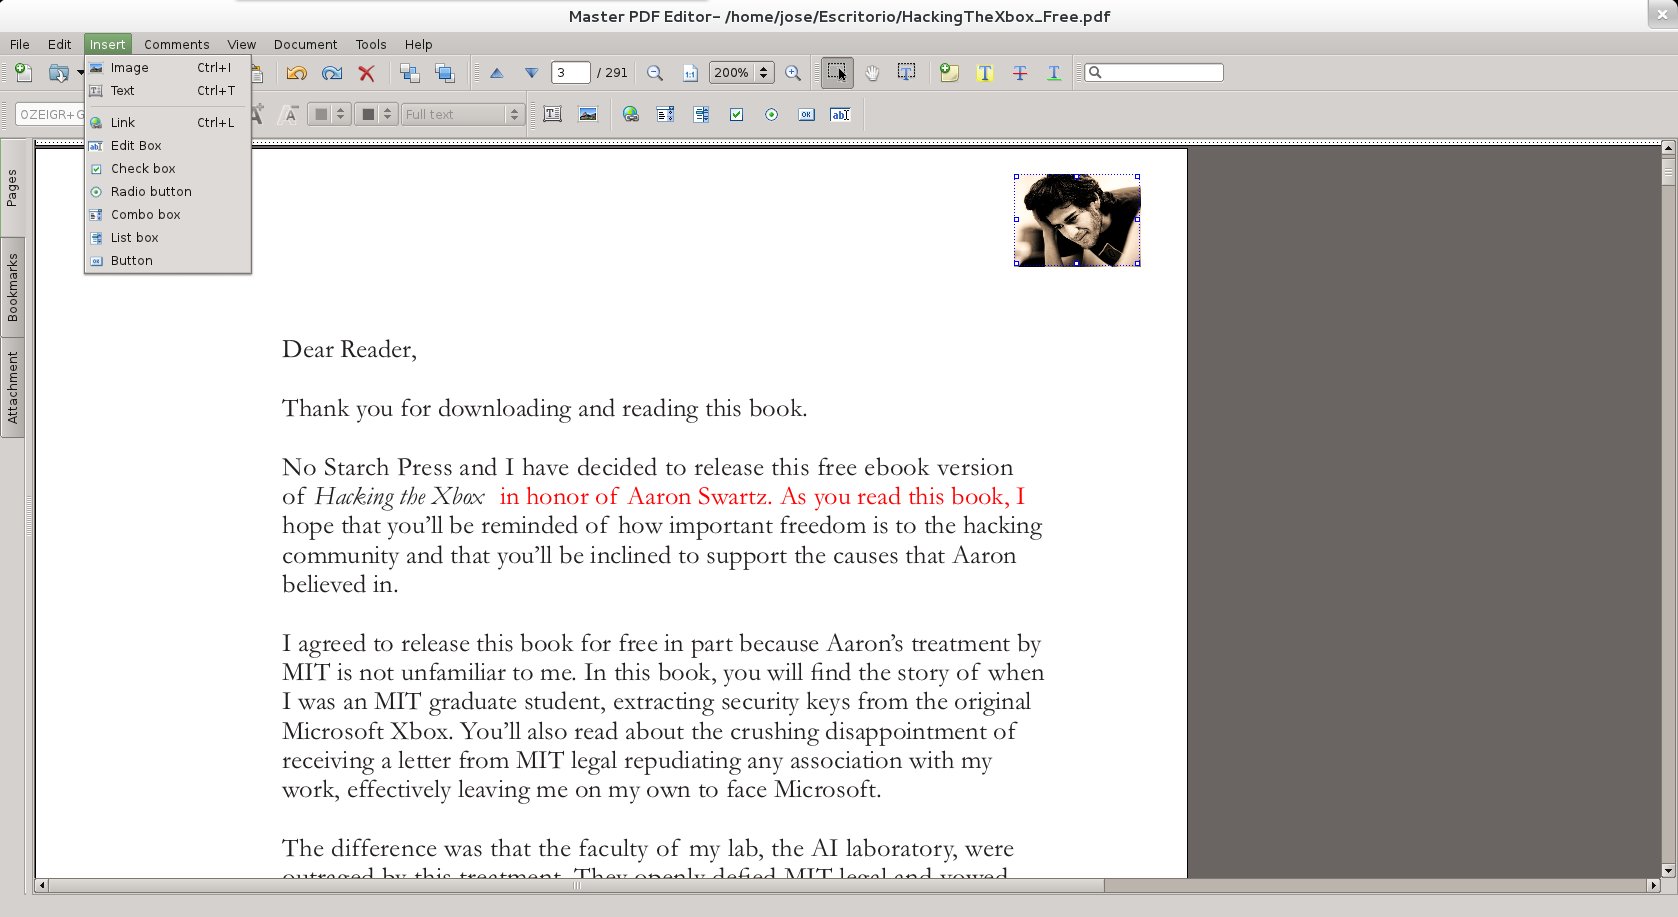Image resolution: width=1678 pixels, height=917 pixels.
Task: Choose Check box from the Insert menu
Action: coord(167,169)
